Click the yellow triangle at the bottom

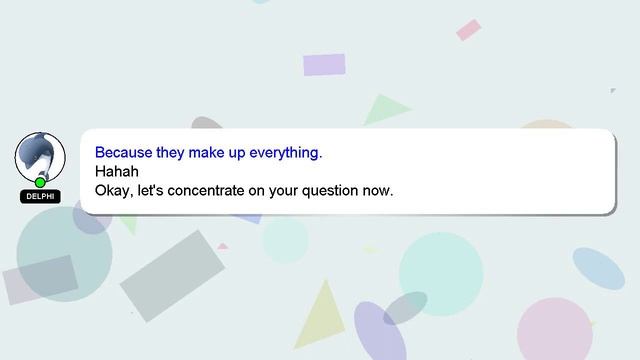tap(320, 314)
